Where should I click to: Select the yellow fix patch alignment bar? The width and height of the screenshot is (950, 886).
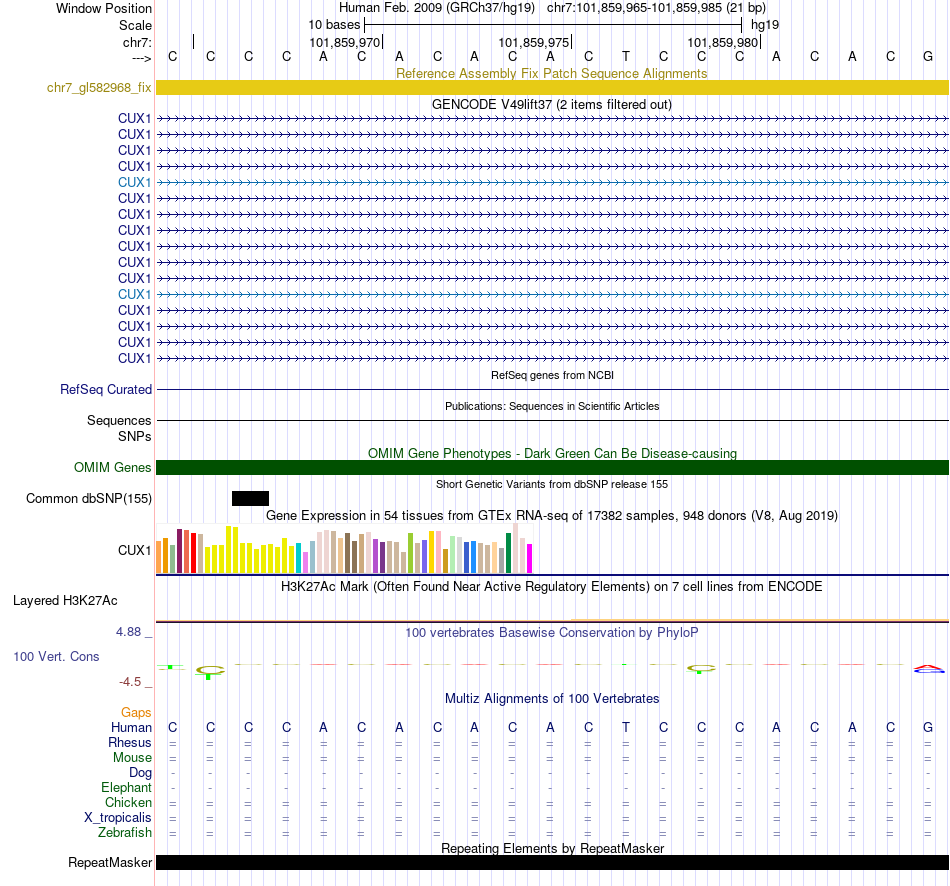(553, 87)
